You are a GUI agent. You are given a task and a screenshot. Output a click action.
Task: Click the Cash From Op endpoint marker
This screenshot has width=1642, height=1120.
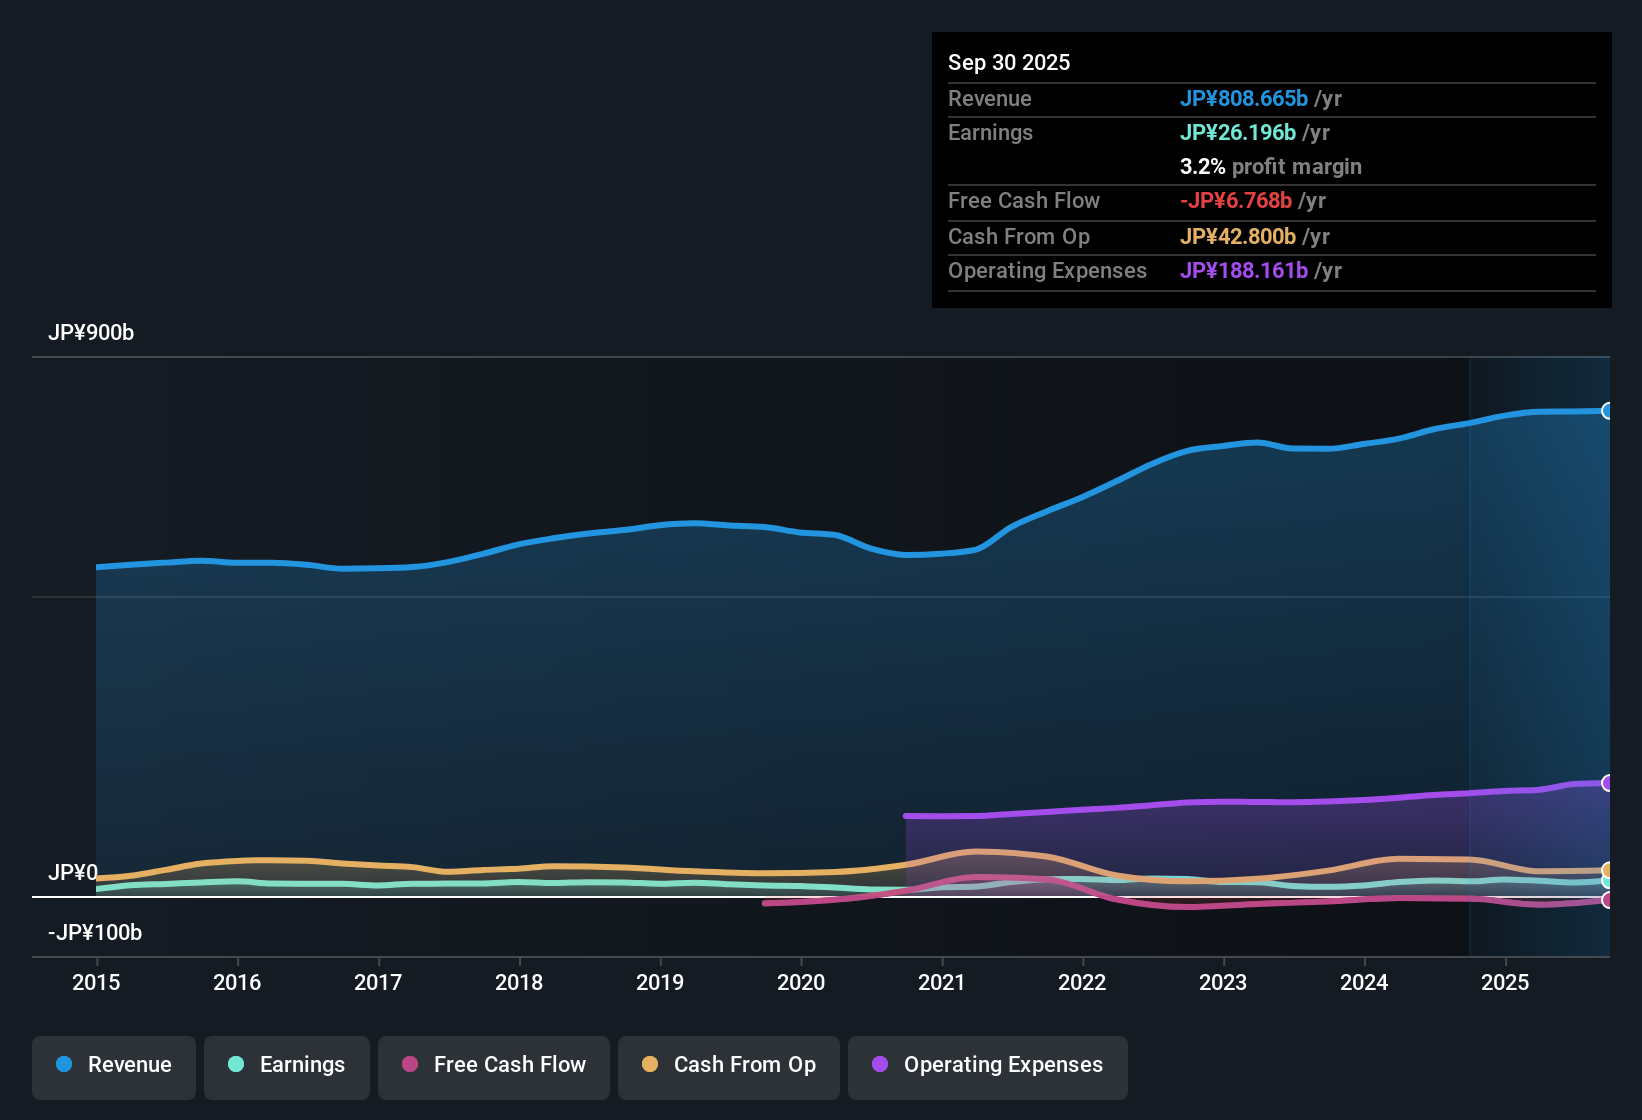[x=1608, y=871]
